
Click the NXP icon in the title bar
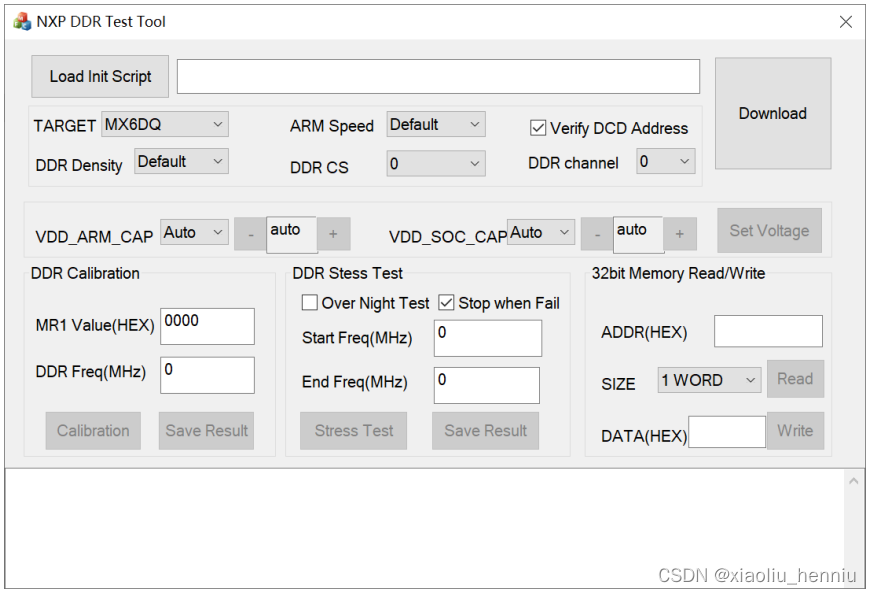coord(21,20)
